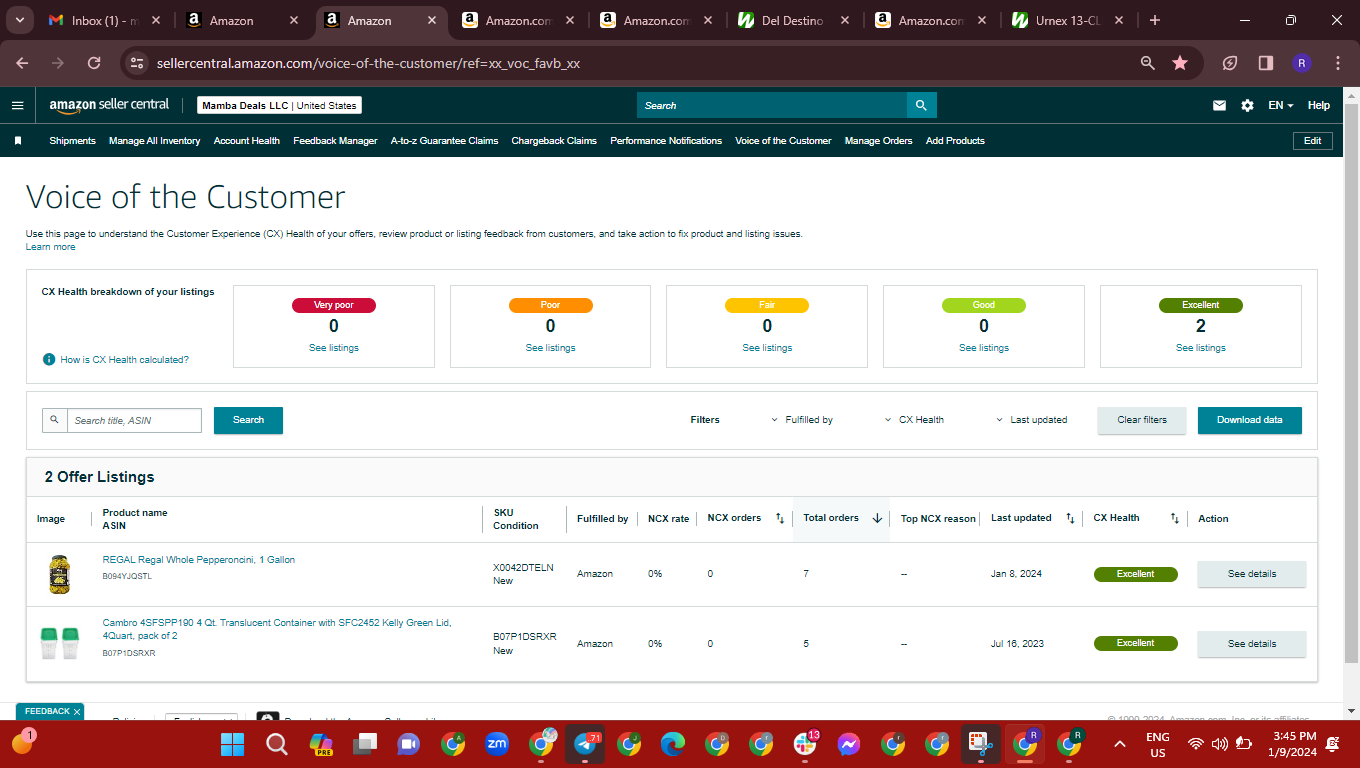Image resolution: width=1360 pixels, height=768 pixels.
Task: See listings under Excellent
Action: coord(1201,348)
